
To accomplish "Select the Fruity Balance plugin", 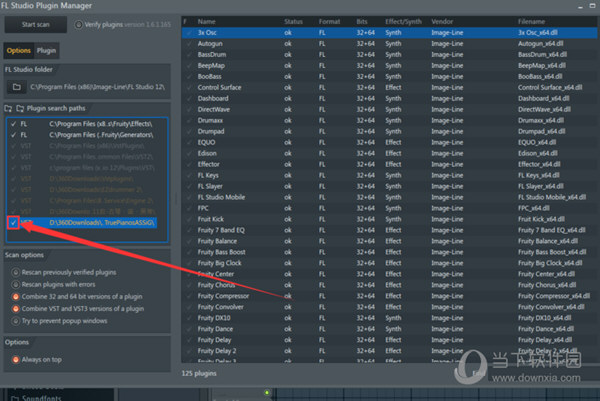I will (389, 241).
